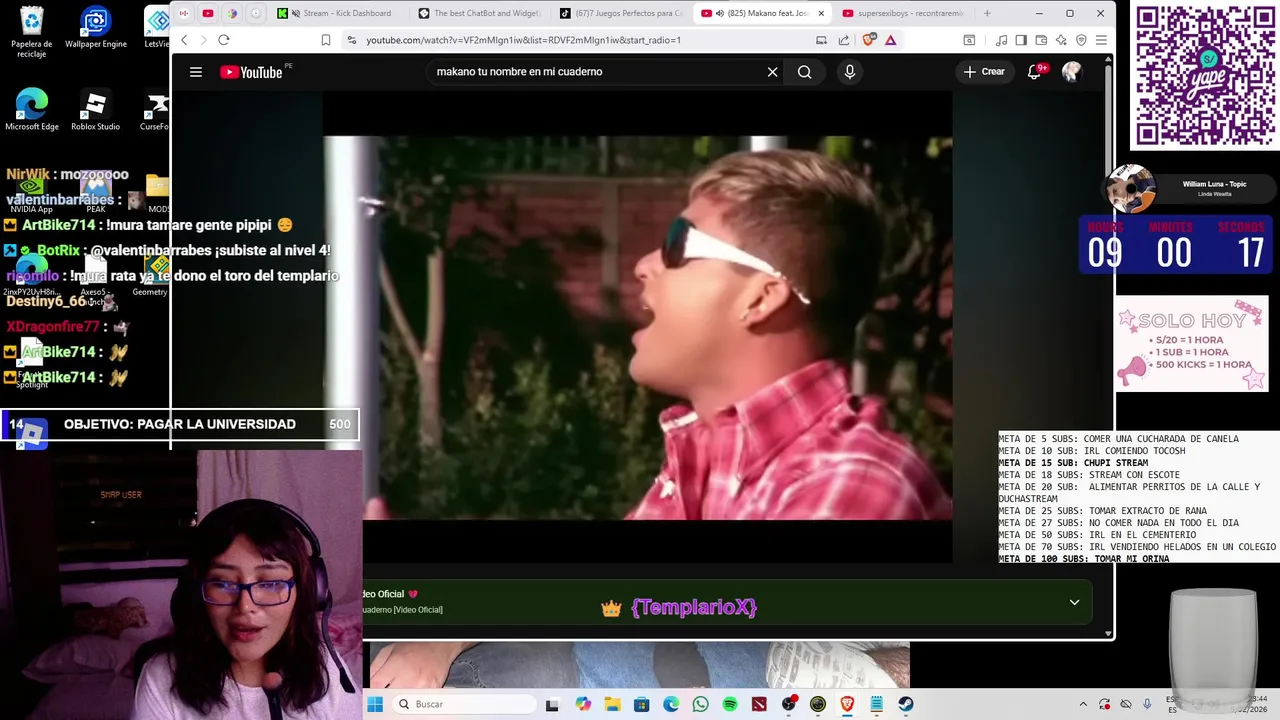Clear the YouTube search query
Viewport: 1280px width, 720px height.
tap(772, 72)
